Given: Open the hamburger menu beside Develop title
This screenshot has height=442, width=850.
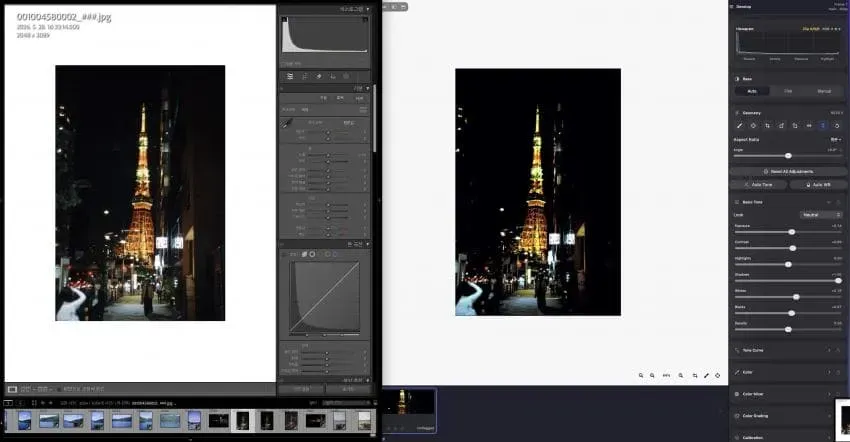Looking at the screenshot, I should 732,7.
